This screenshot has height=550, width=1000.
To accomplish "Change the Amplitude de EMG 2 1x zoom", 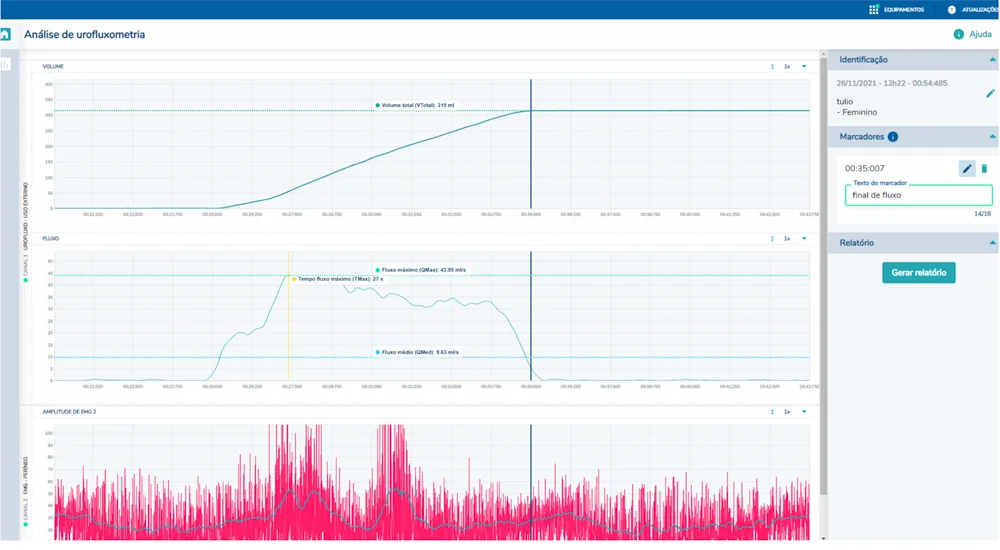I will tap(787, 412).
